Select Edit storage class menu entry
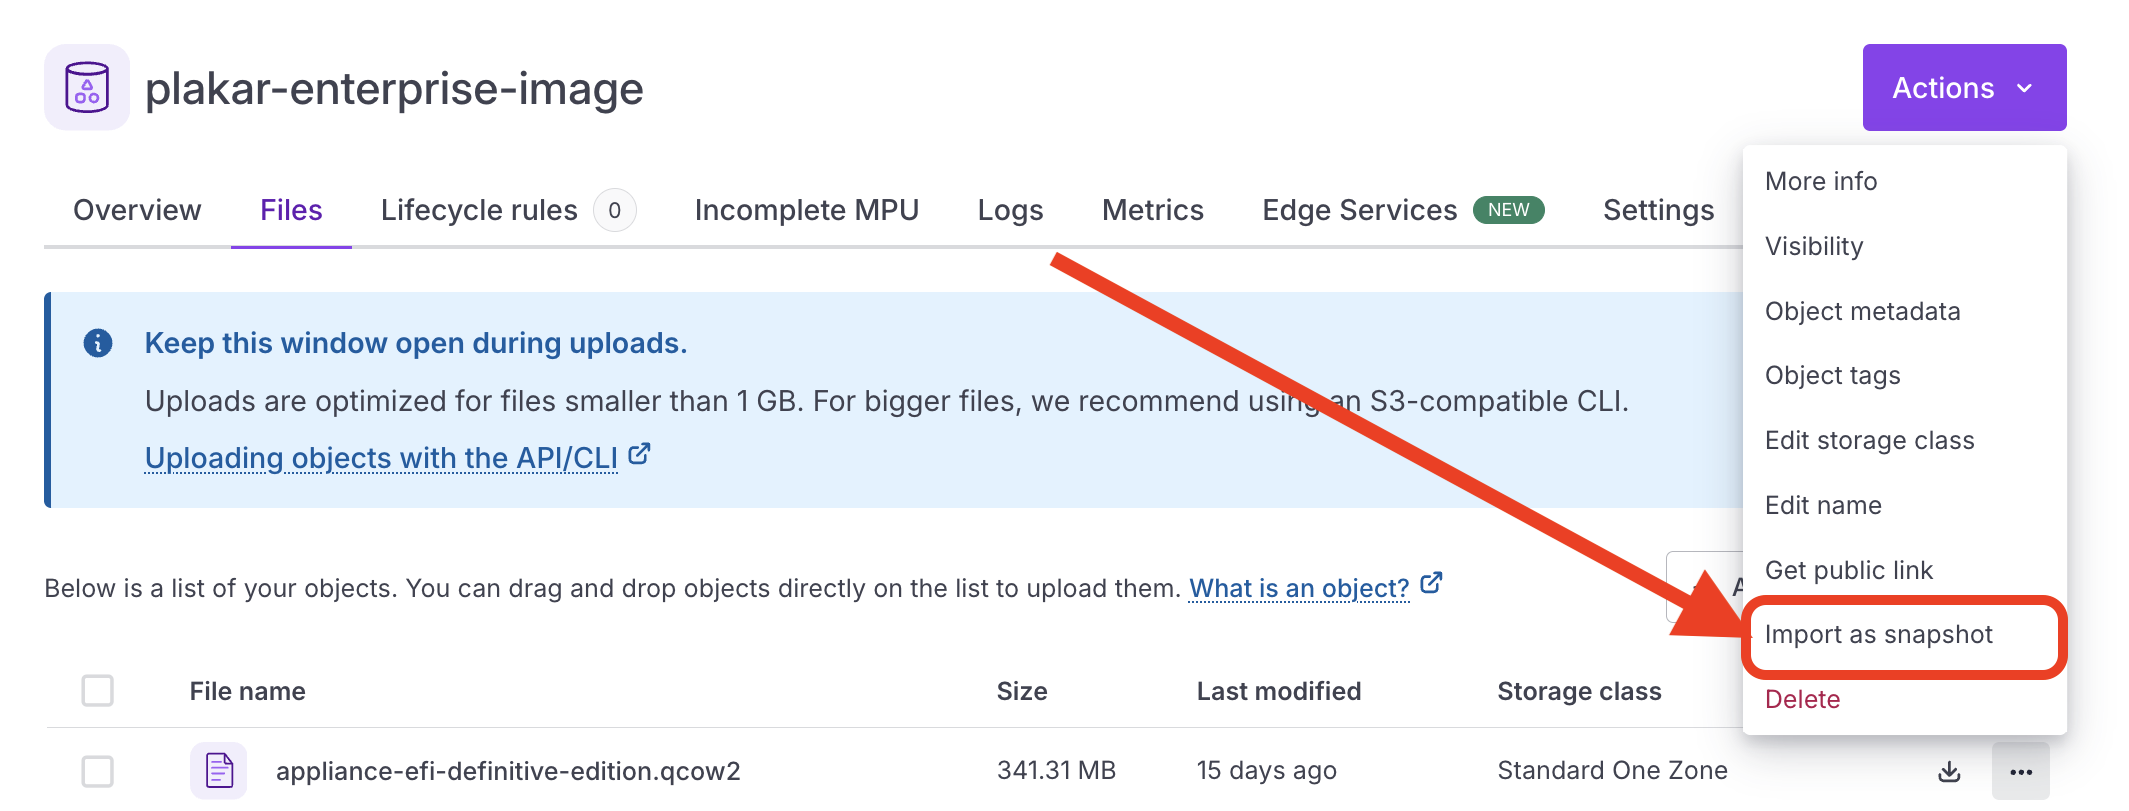Viewport: 2129px width, 811px height. coord(1869,440)
